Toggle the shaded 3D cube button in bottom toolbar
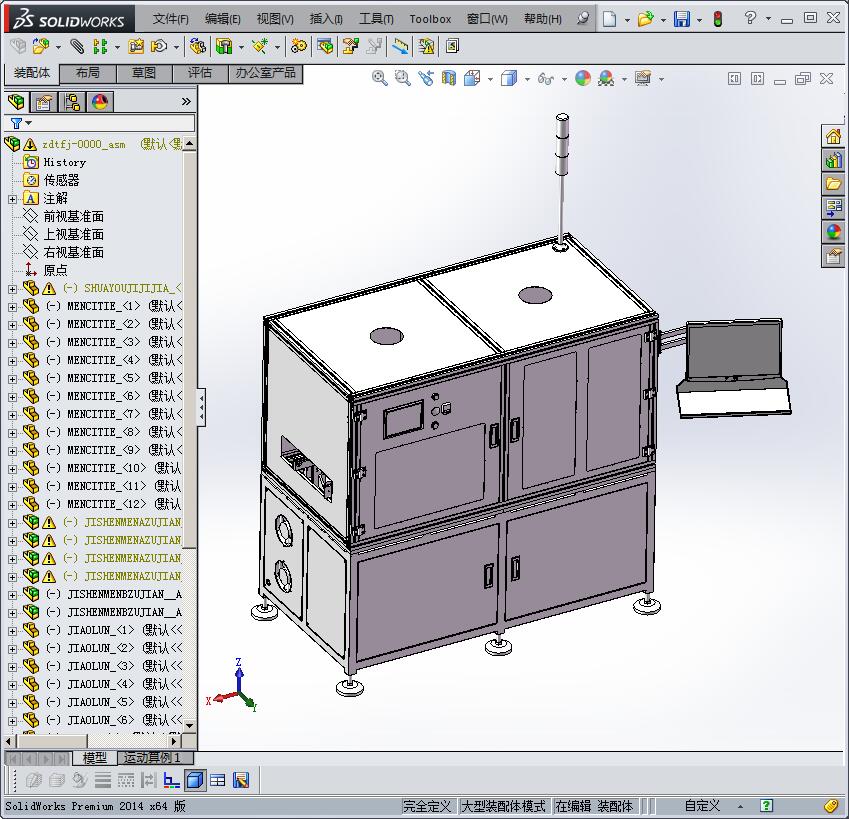The width and height of the screenshot is (849, 819). pos(195,780)
